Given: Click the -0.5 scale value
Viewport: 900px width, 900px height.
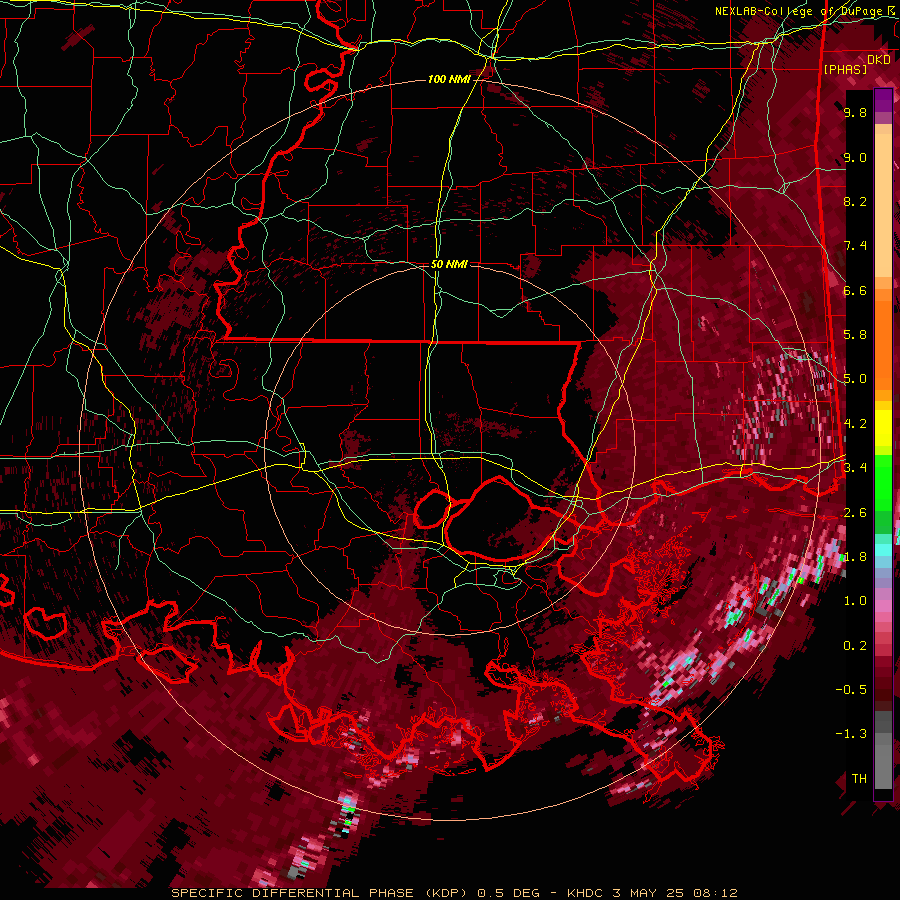Looking at the screenshot, I should pyautogui.click(x=851, y=690).
